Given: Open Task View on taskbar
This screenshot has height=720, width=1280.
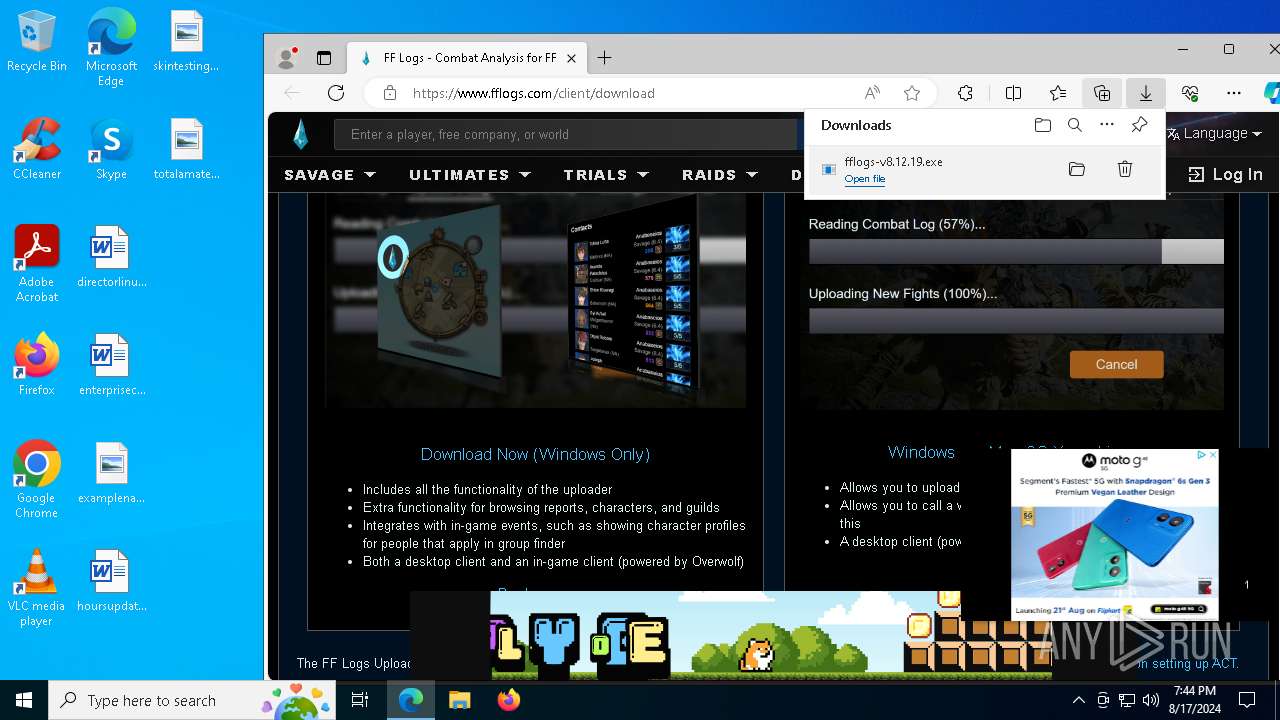Looking at the screenshot, I should [360, 700].
